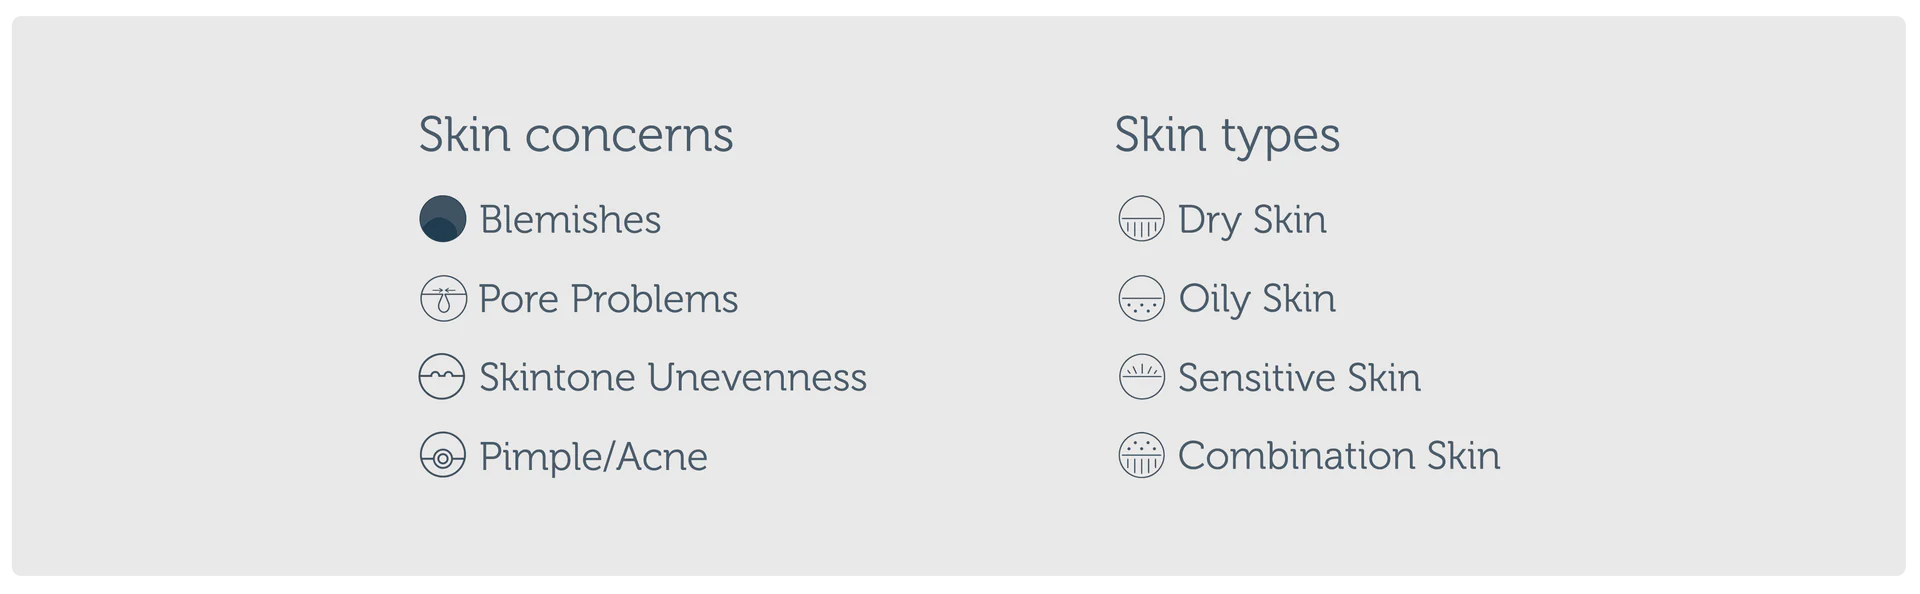Choose the Pore Problems text label
The width and height of the screenshot is (1920, 594).
coord(608,298)
